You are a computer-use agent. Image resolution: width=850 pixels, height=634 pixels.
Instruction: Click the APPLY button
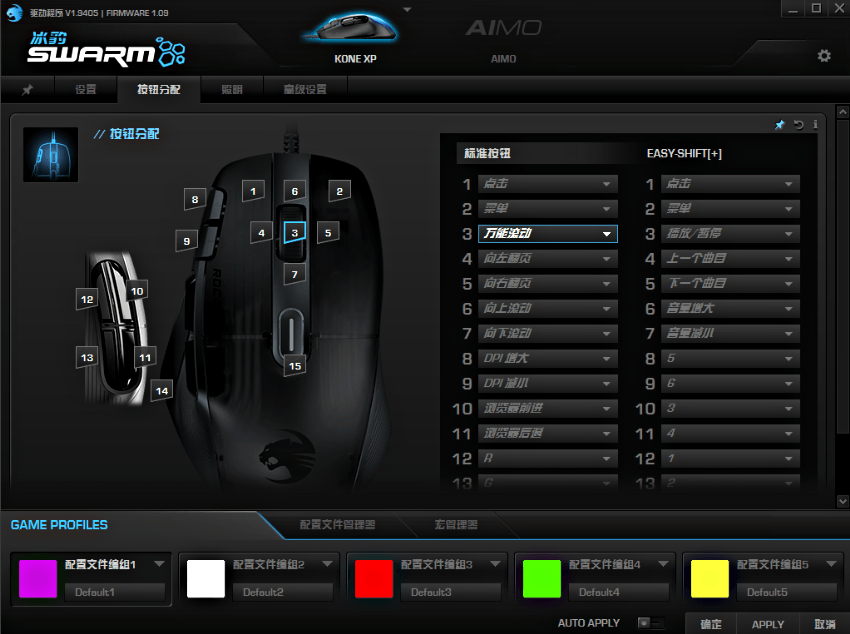768,624
